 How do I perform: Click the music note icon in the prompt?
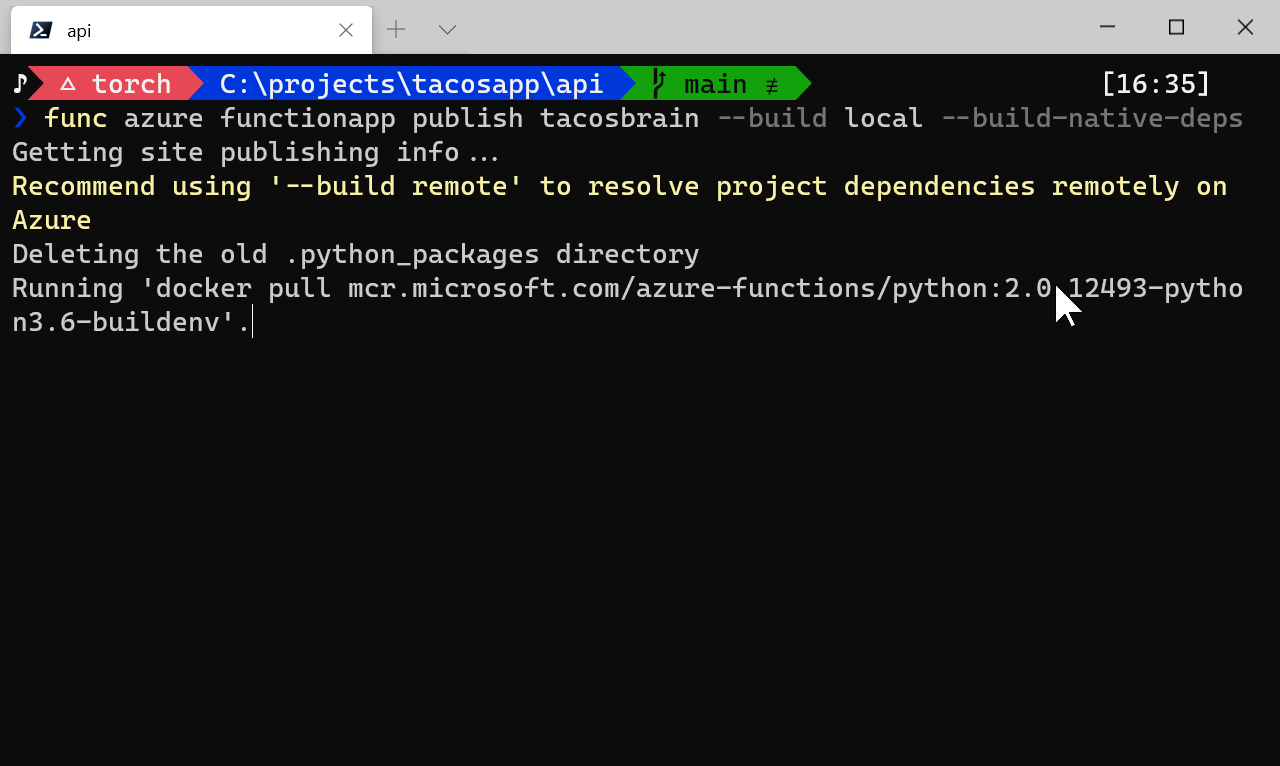[x=19, y=84]
